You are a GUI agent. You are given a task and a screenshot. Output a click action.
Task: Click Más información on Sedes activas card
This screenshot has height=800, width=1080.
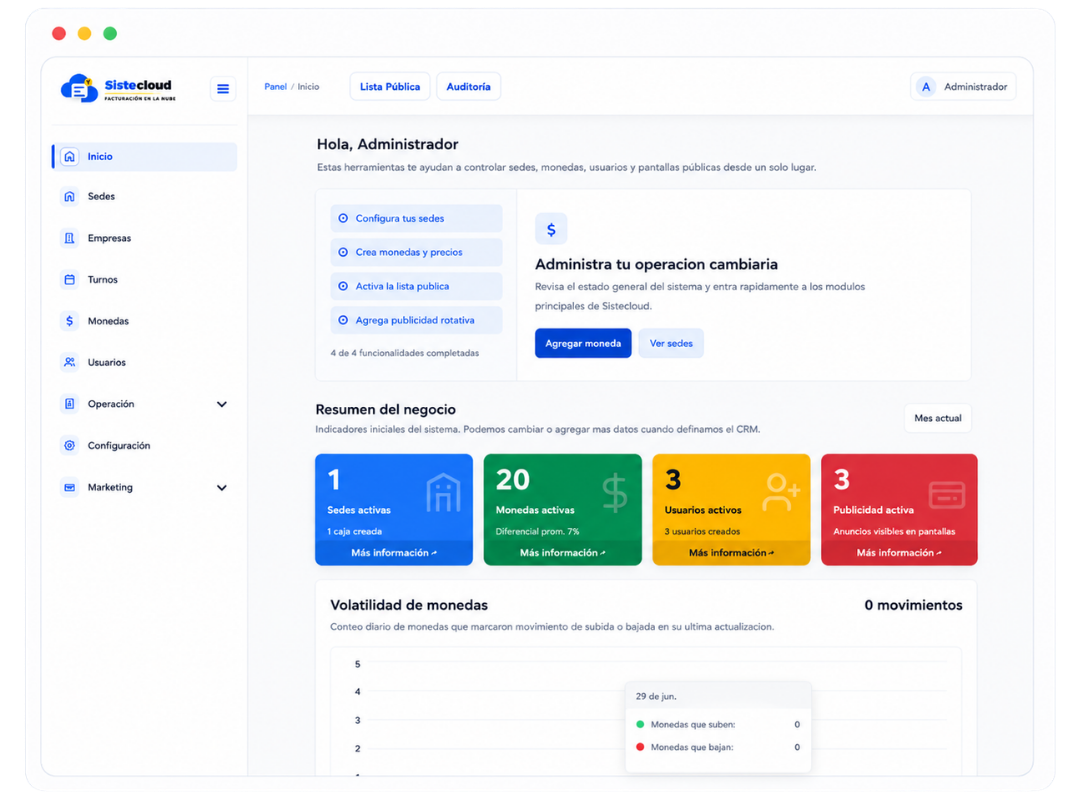[x=394, y=553]
